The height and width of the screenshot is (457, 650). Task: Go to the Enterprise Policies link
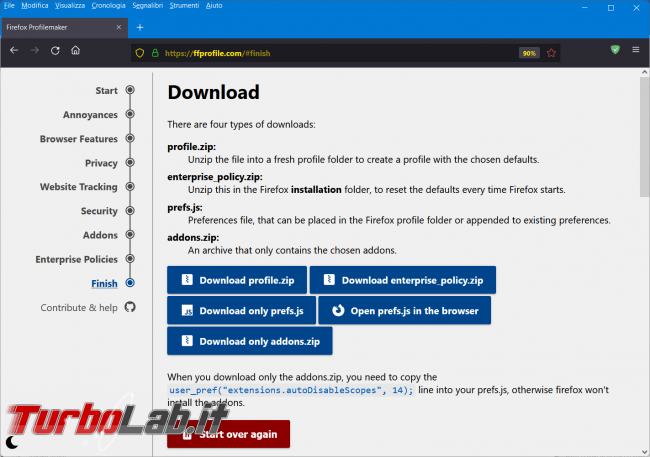77,259
